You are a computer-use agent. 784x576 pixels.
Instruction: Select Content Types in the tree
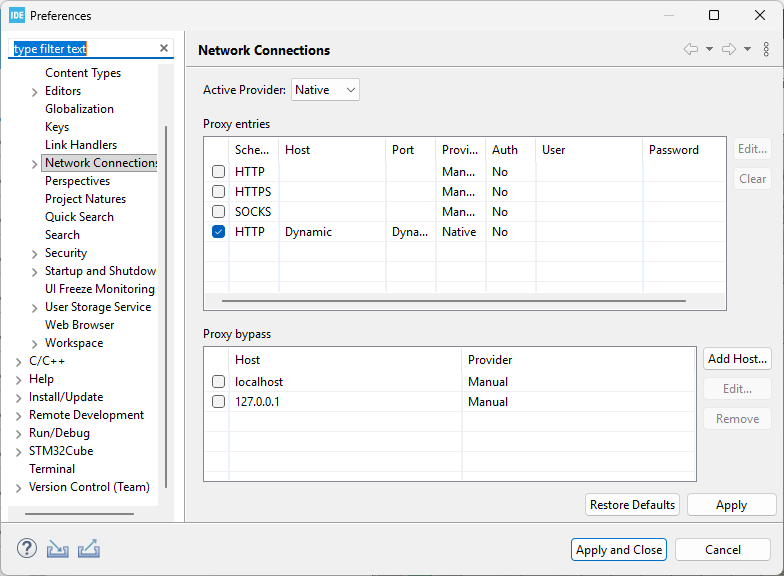pos(83,73)
